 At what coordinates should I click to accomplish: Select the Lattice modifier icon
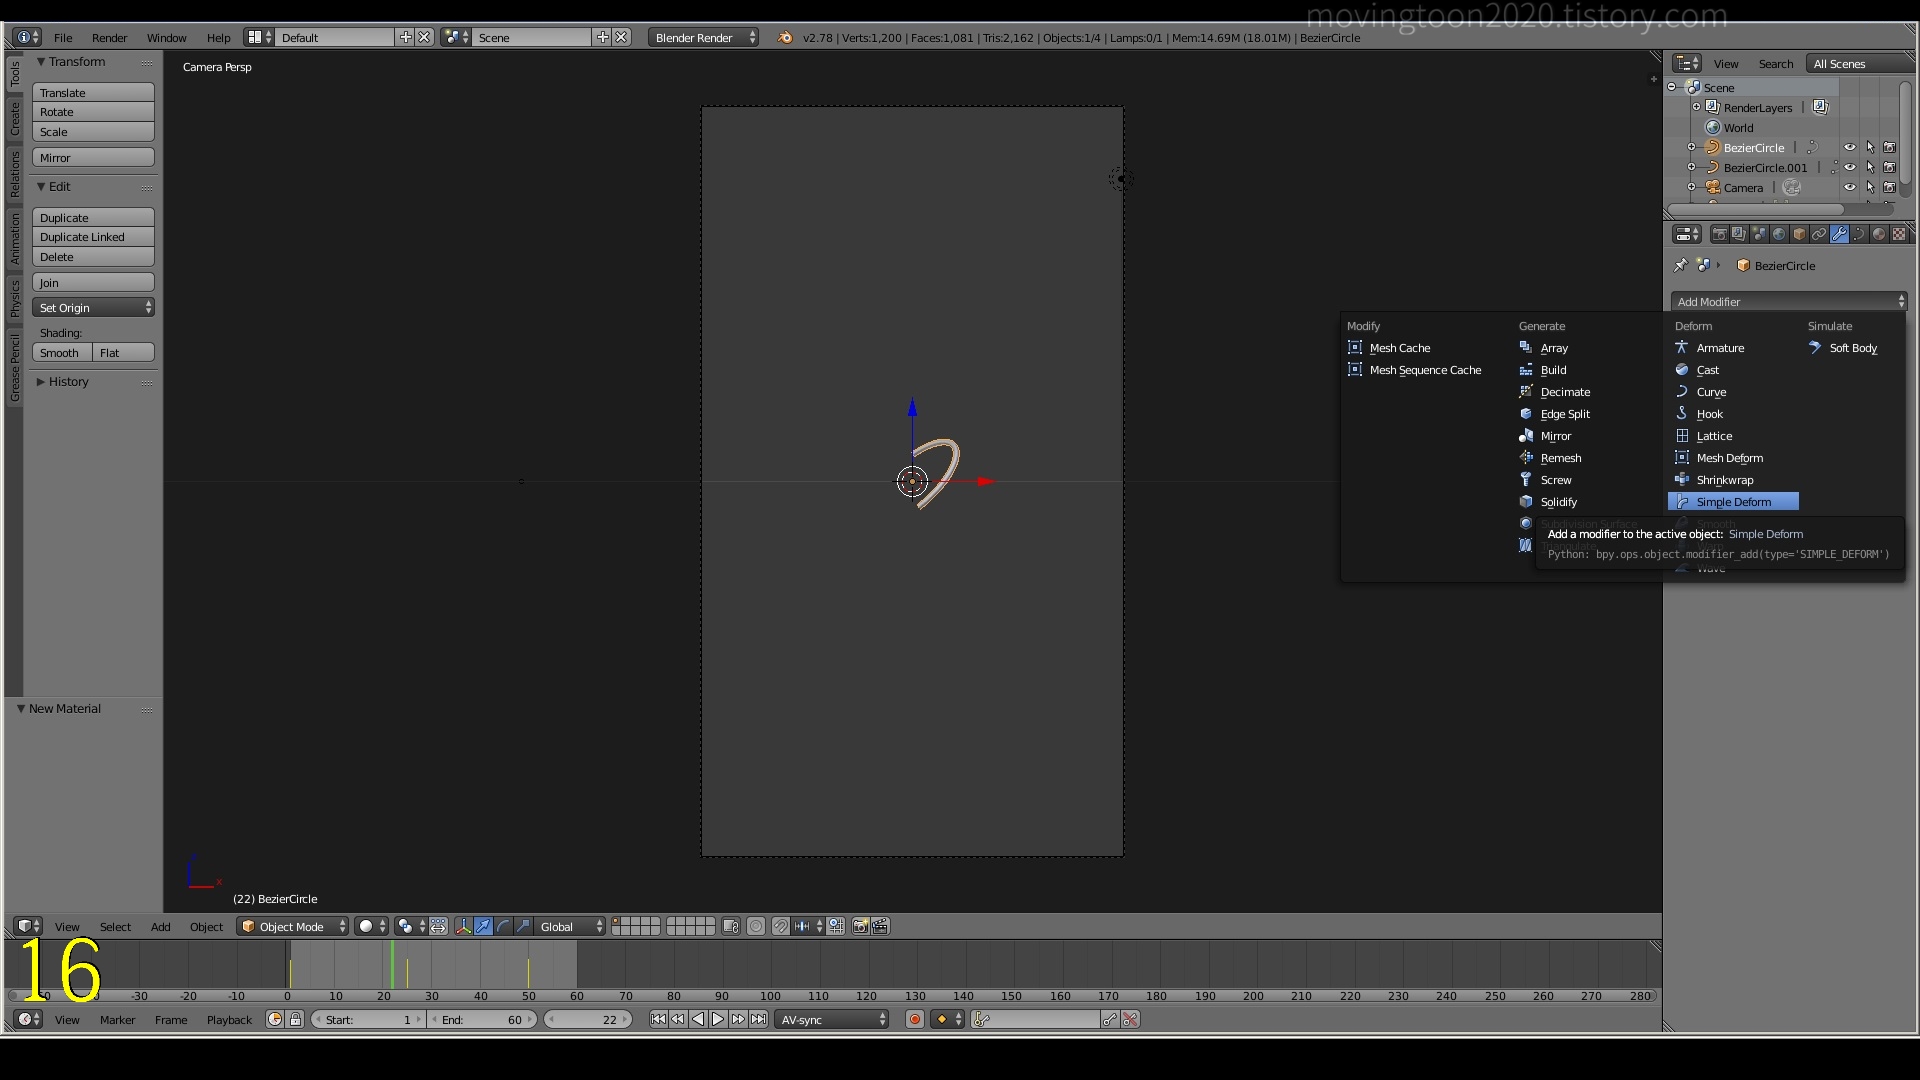click(1682, 435)
